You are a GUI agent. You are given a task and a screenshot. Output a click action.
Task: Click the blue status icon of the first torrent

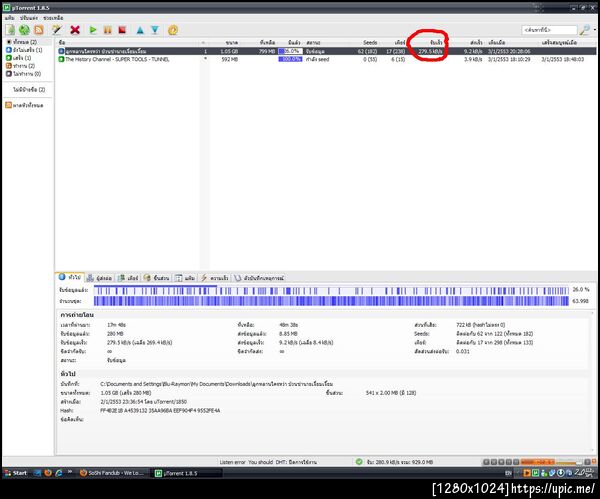click(x=61, y=51)
